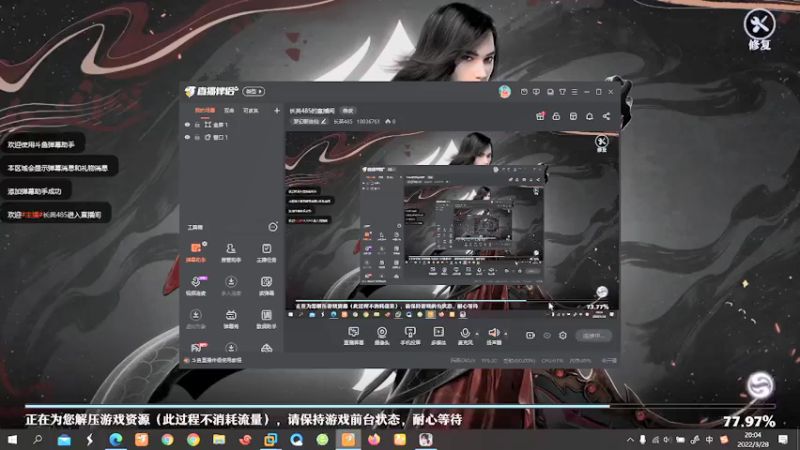800x450 pixels.
Task: Open the 弹幕秀 danmaku show tool
Action: (x=231, y=319)
